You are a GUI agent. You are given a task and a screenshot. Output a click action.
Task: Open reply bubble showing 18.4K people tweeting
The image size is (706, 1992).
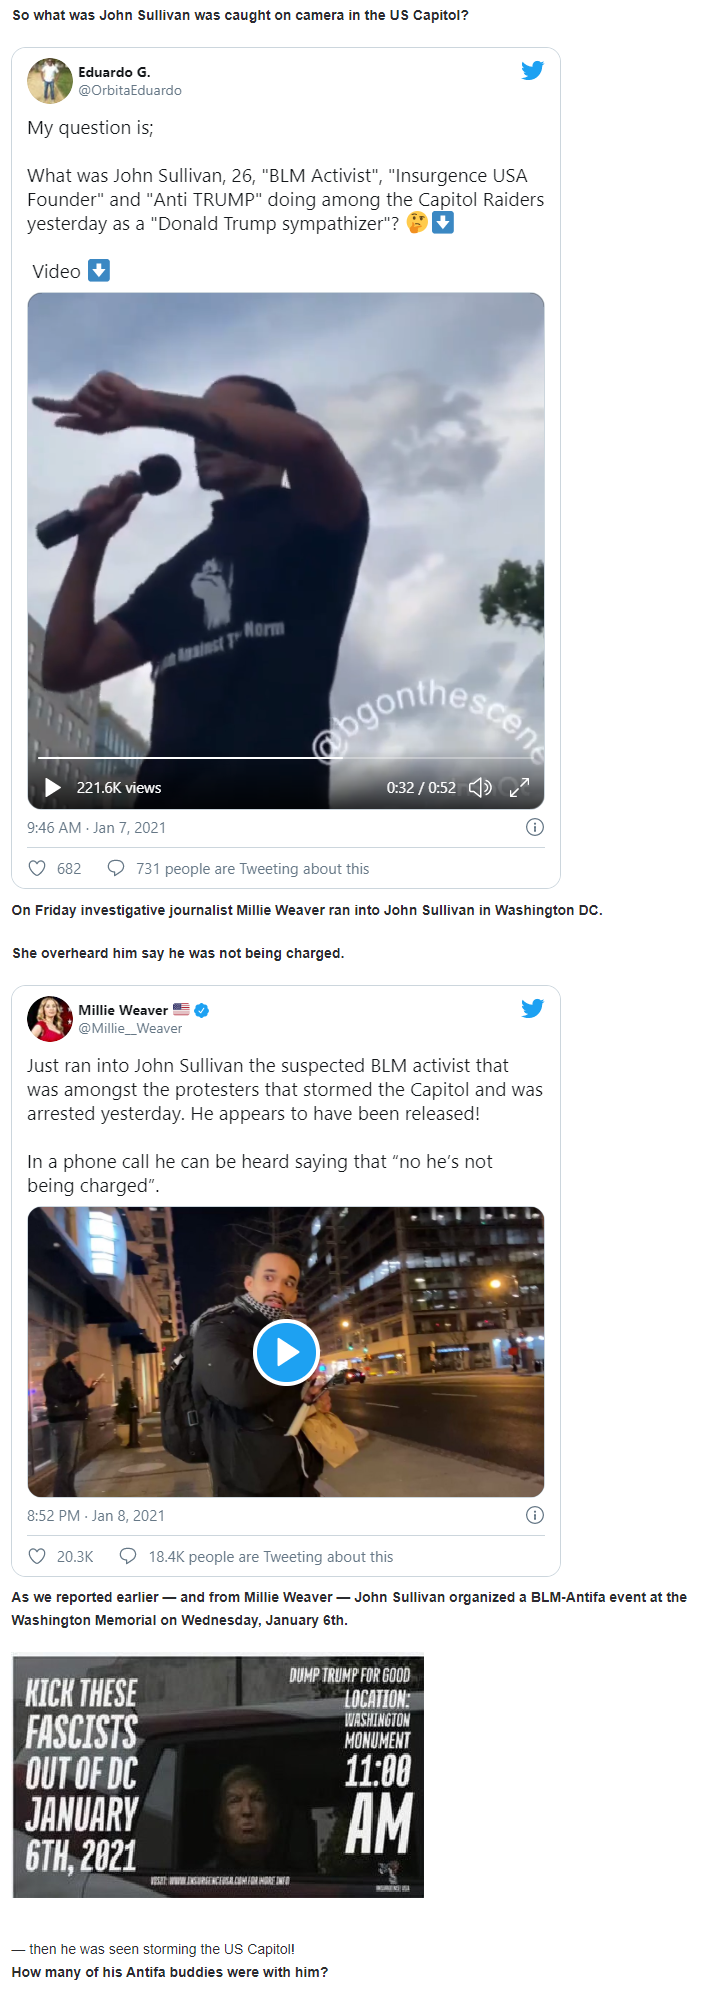tap(128, 1556)
